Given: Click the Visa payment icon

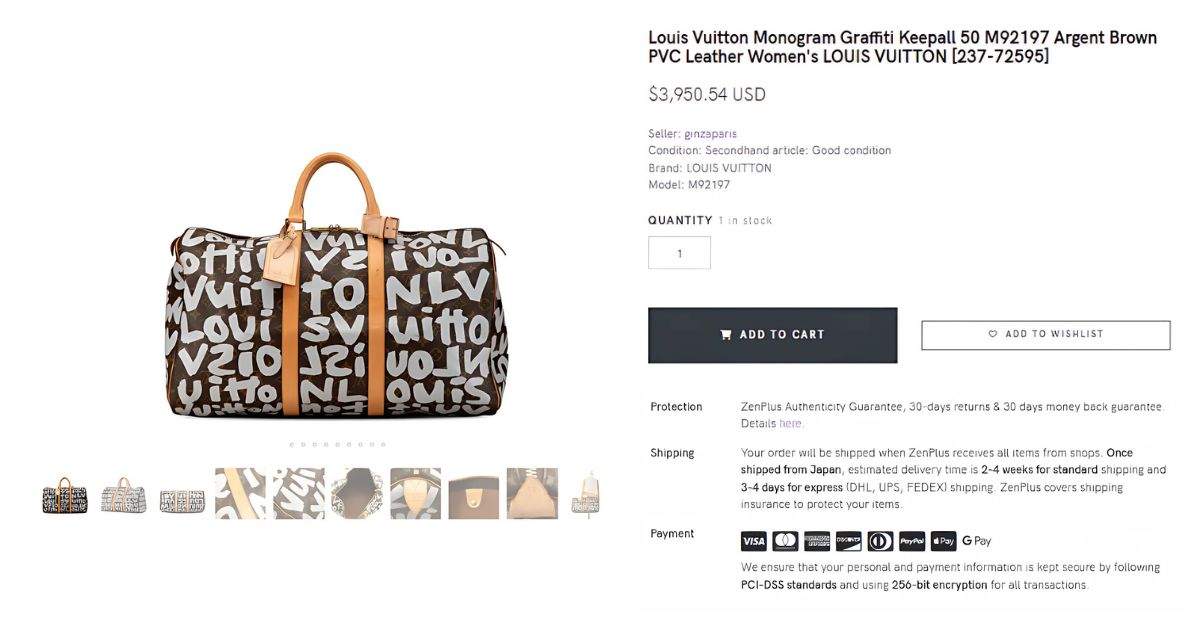Looking at the screenshot, I should [x=753, y=541].
